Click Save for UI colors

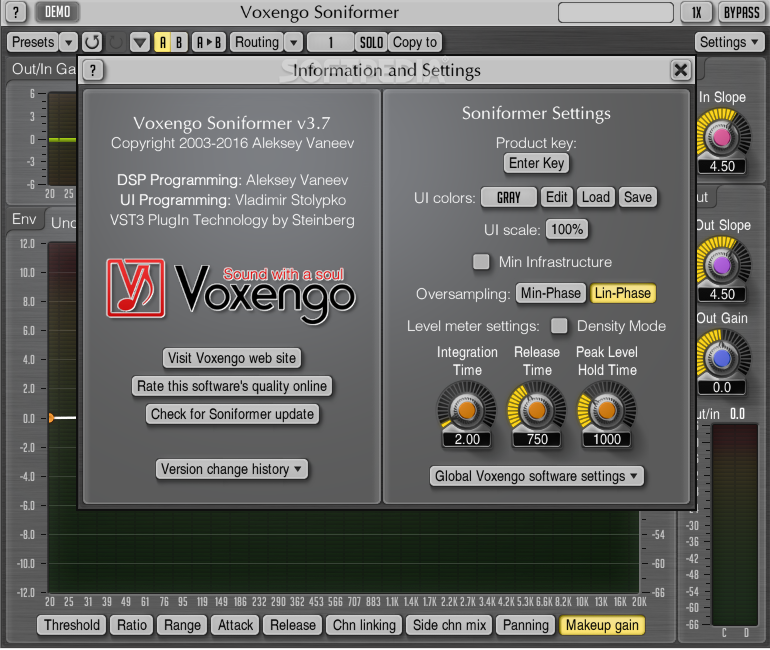(637, 197)
